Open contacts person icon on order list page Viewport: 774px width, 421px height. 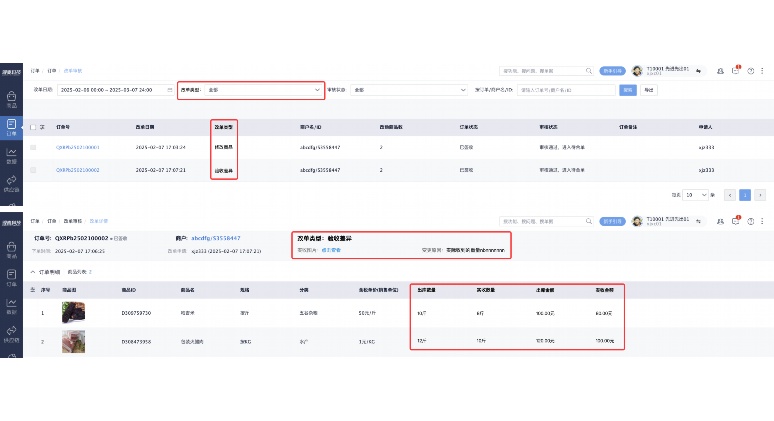(x=720, y=71)
